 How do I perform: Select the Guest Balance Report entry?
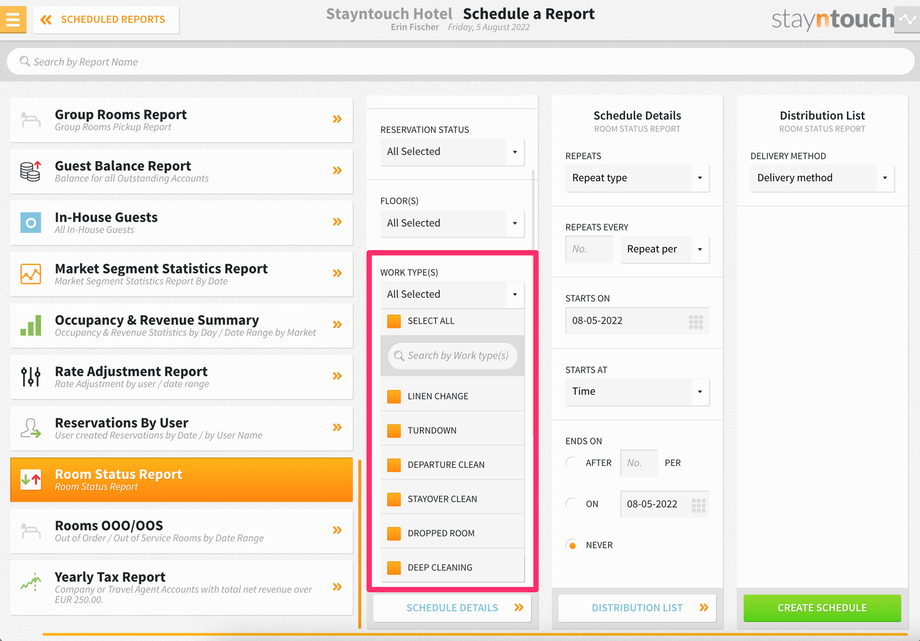(181, 171)
